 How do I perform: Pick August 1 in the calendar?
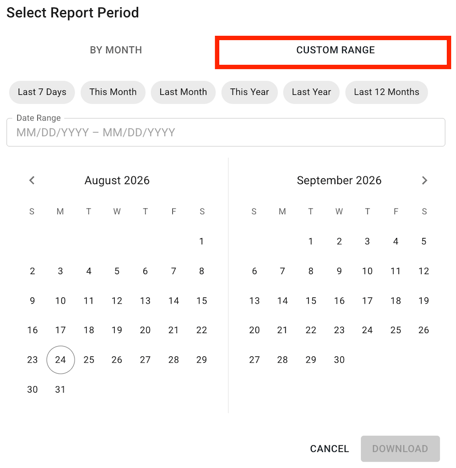tap(202, 241)
